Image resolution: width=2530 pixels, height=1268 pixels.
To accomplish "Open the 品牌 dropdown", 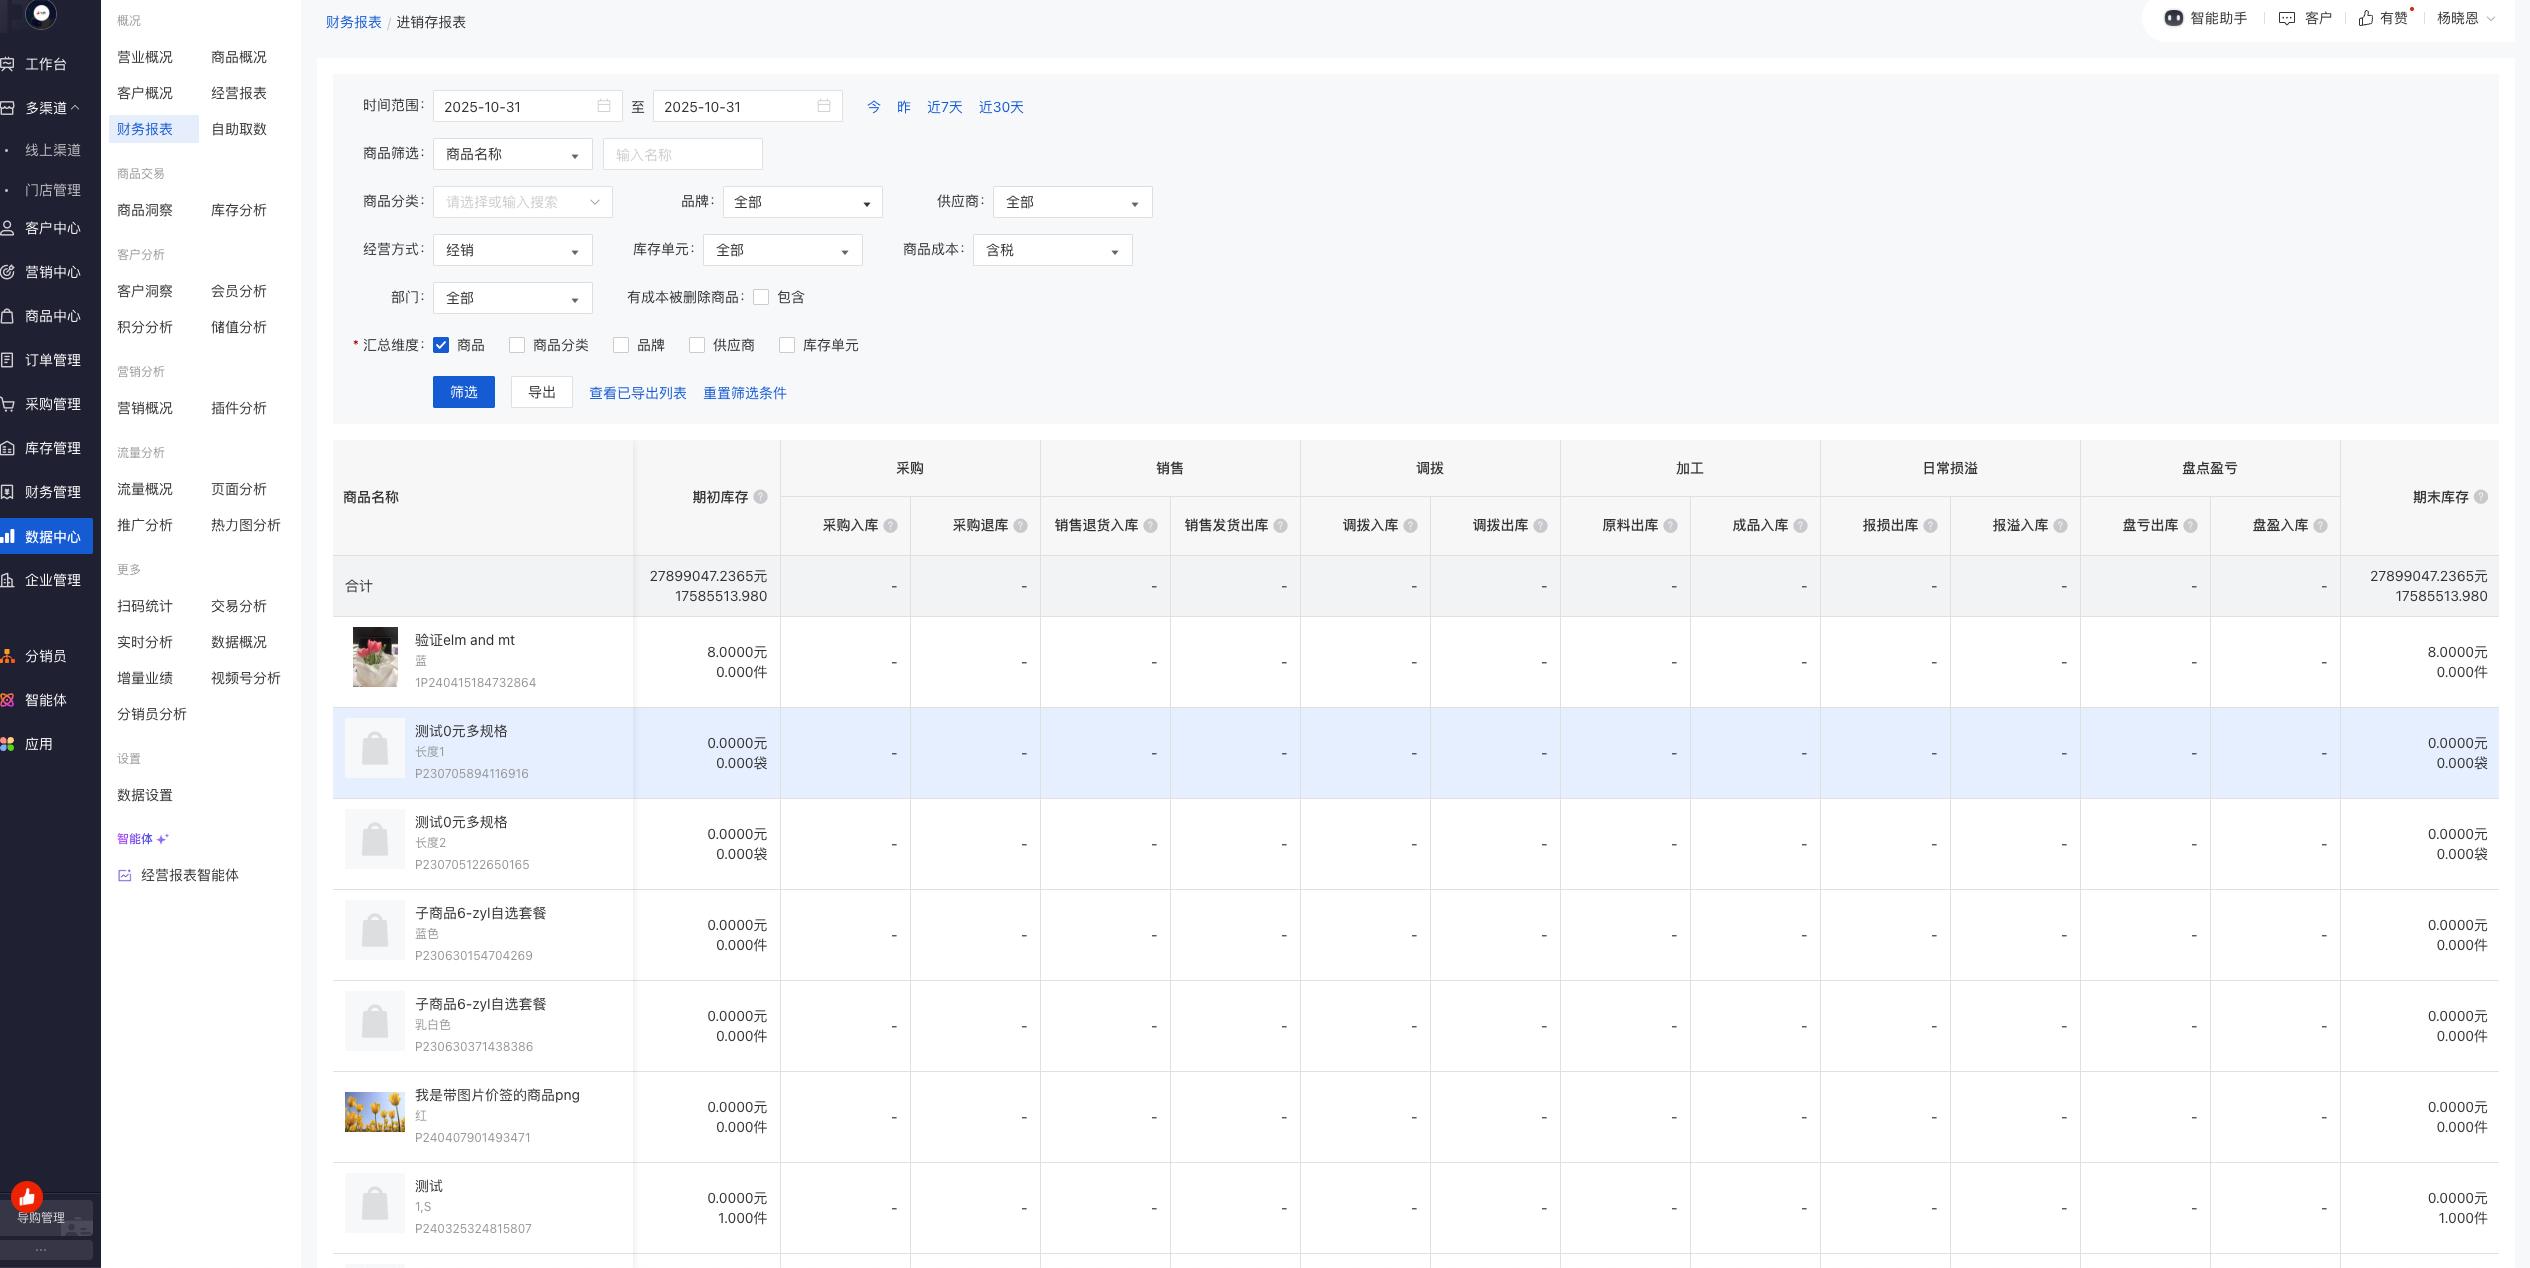I will tap(802, 202).
